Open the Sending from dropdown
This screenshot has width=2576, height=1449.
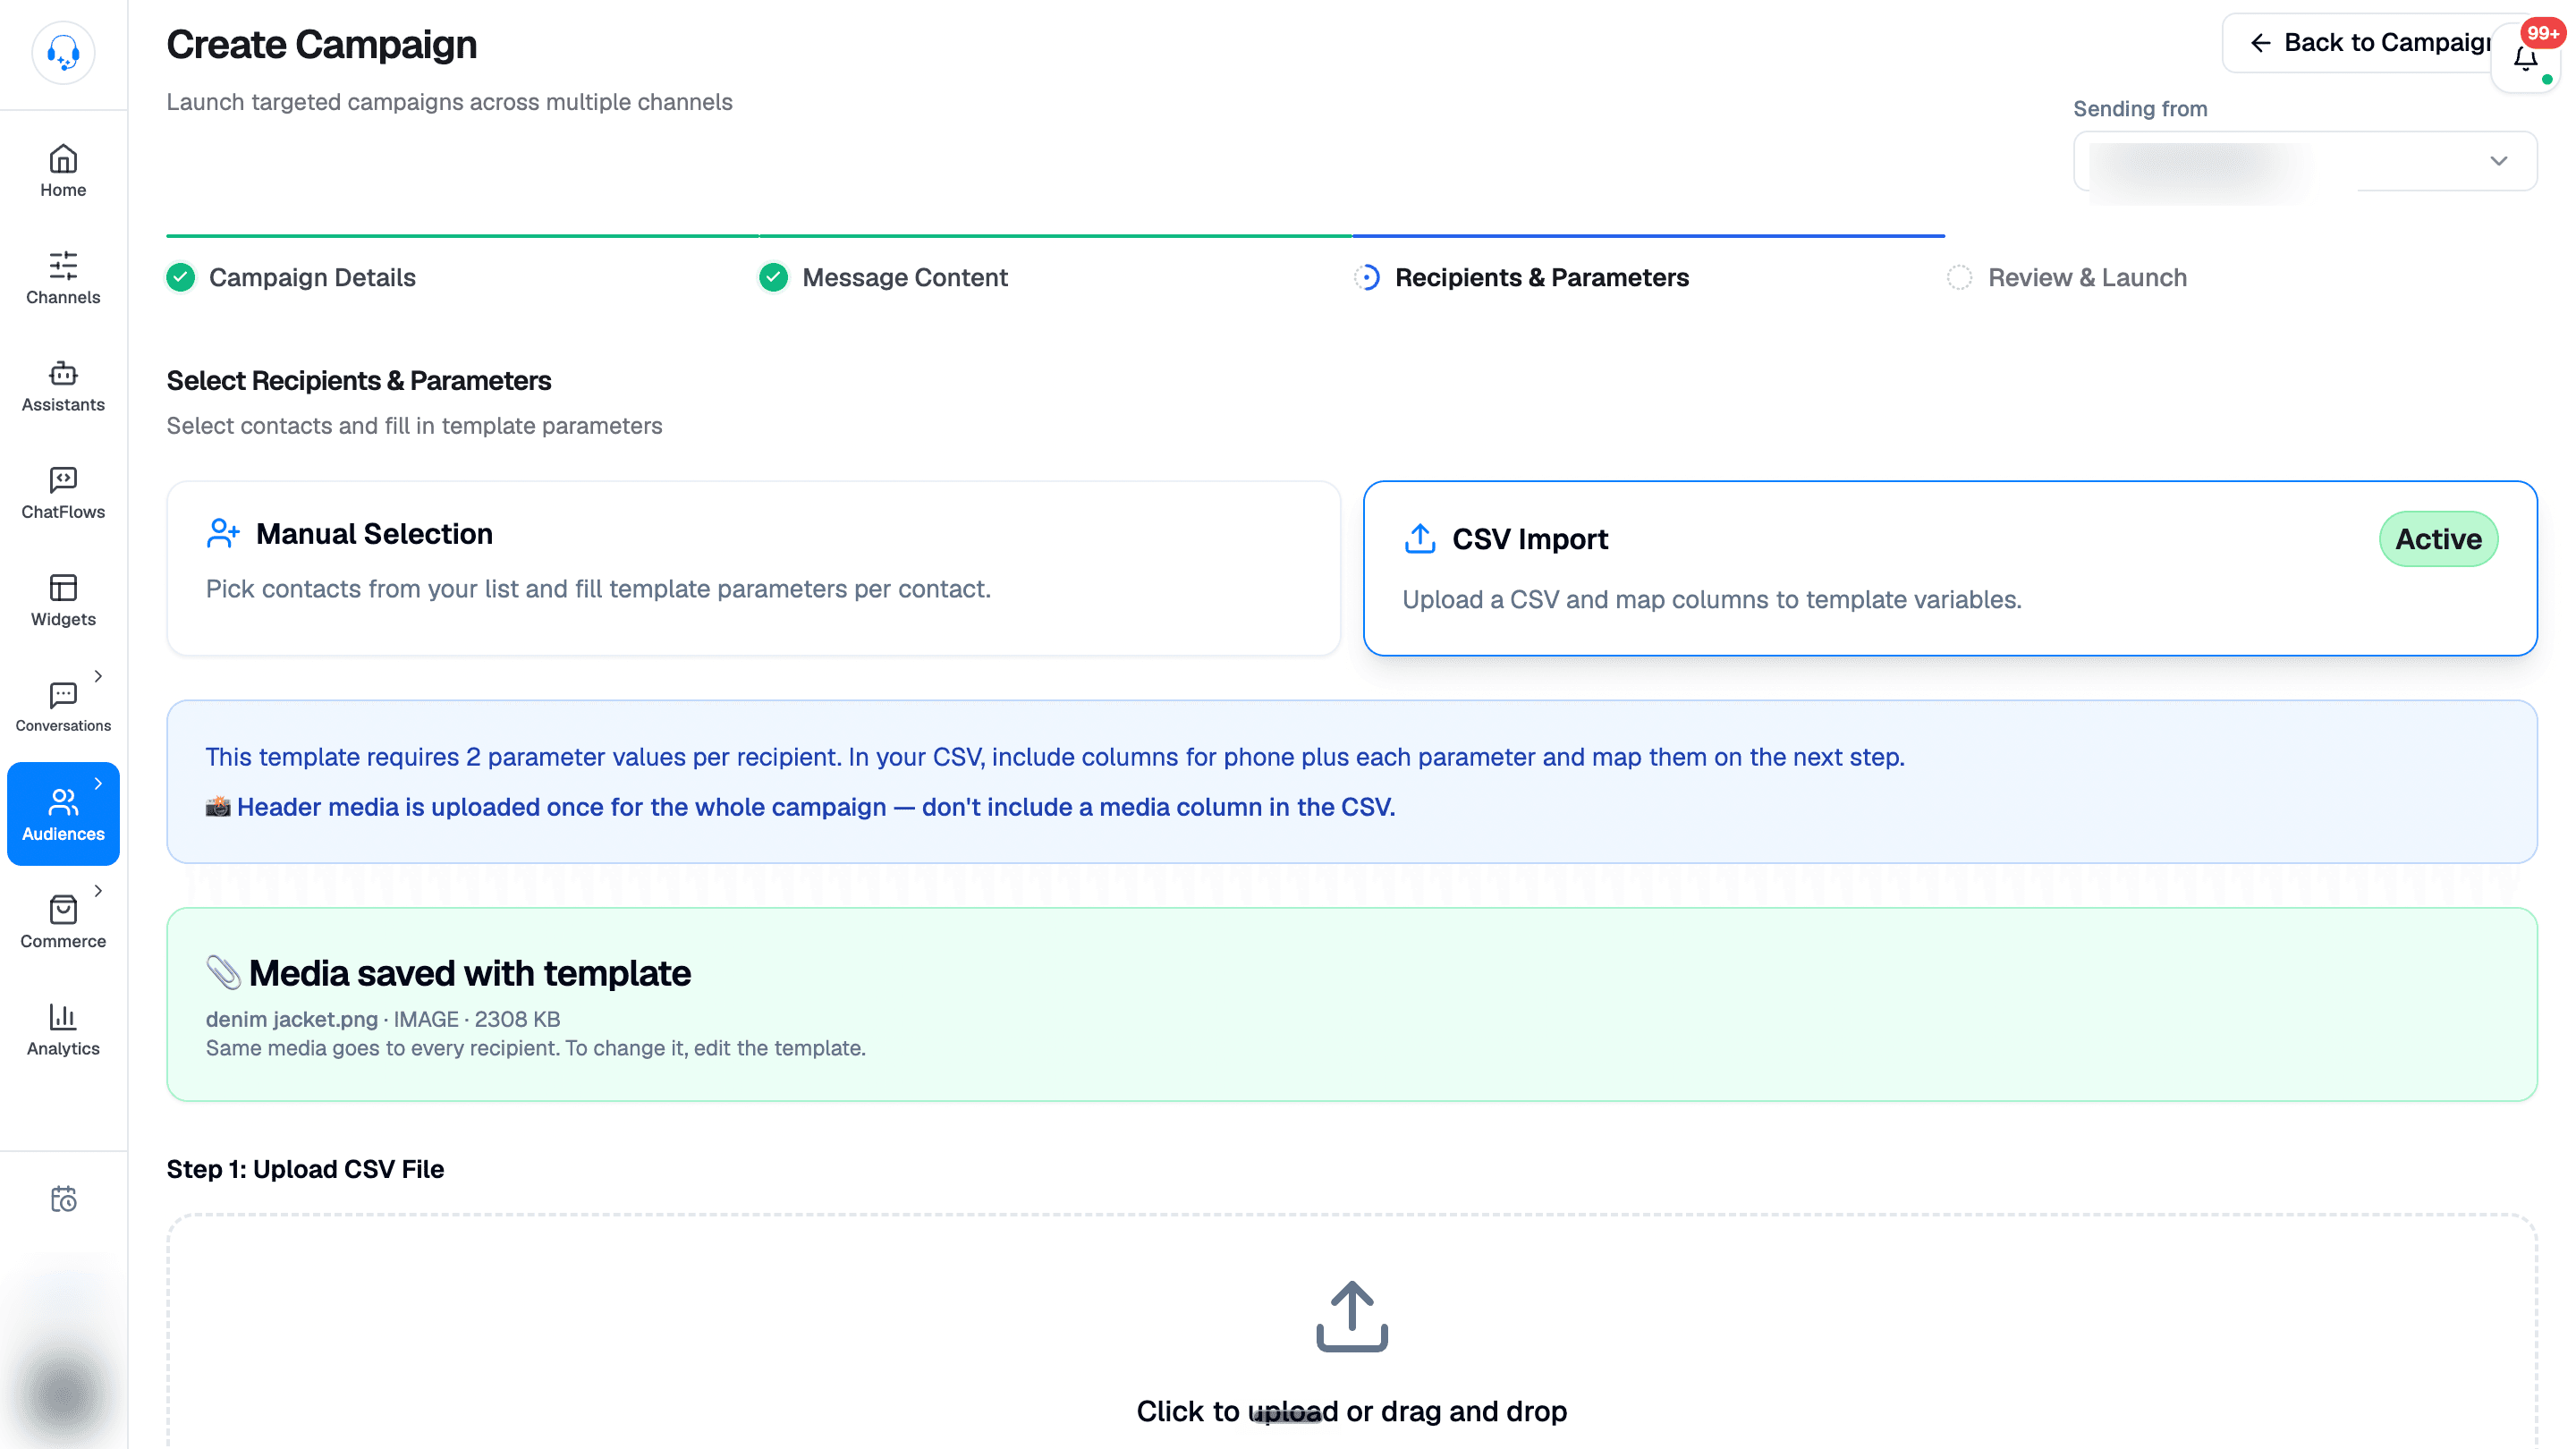2304,161
